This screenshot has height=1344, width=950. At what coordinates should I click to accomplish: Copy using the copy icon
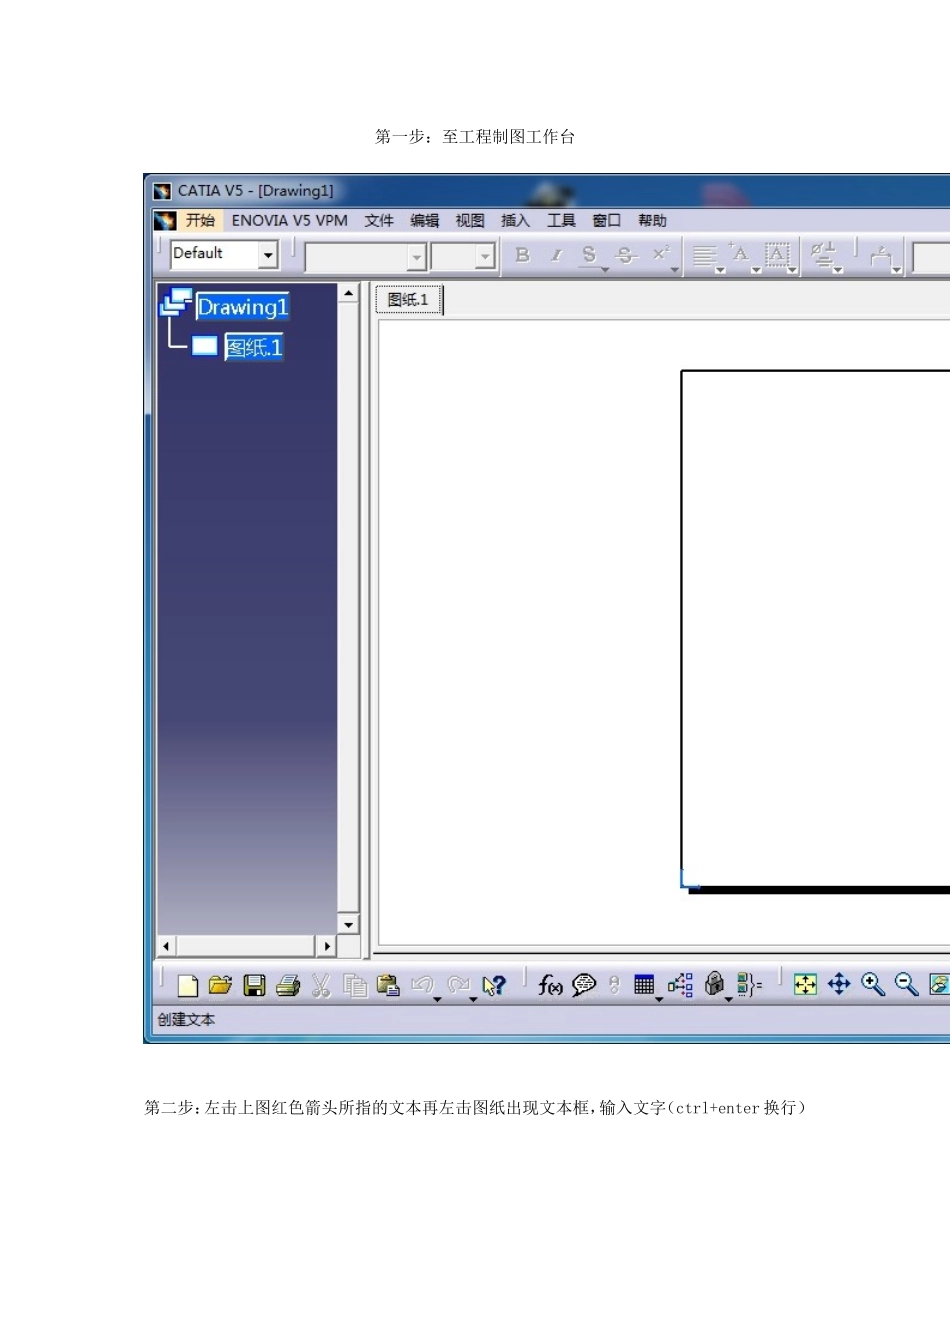[355, 985]
